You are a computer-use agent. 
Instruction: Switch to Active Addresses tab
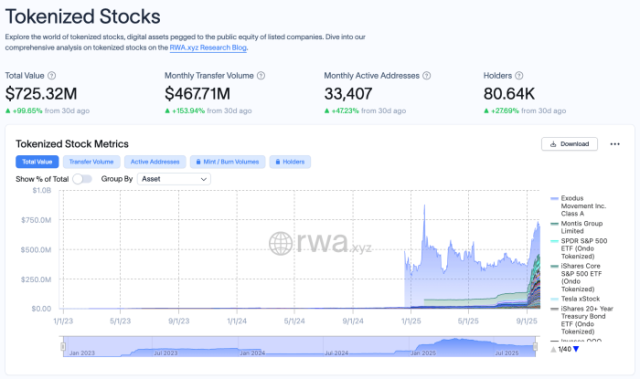[155, 162]
